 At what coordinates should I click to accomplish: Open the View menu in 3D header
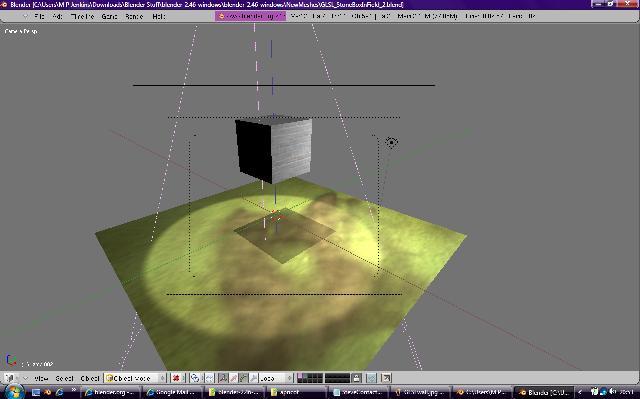(41, 378)
